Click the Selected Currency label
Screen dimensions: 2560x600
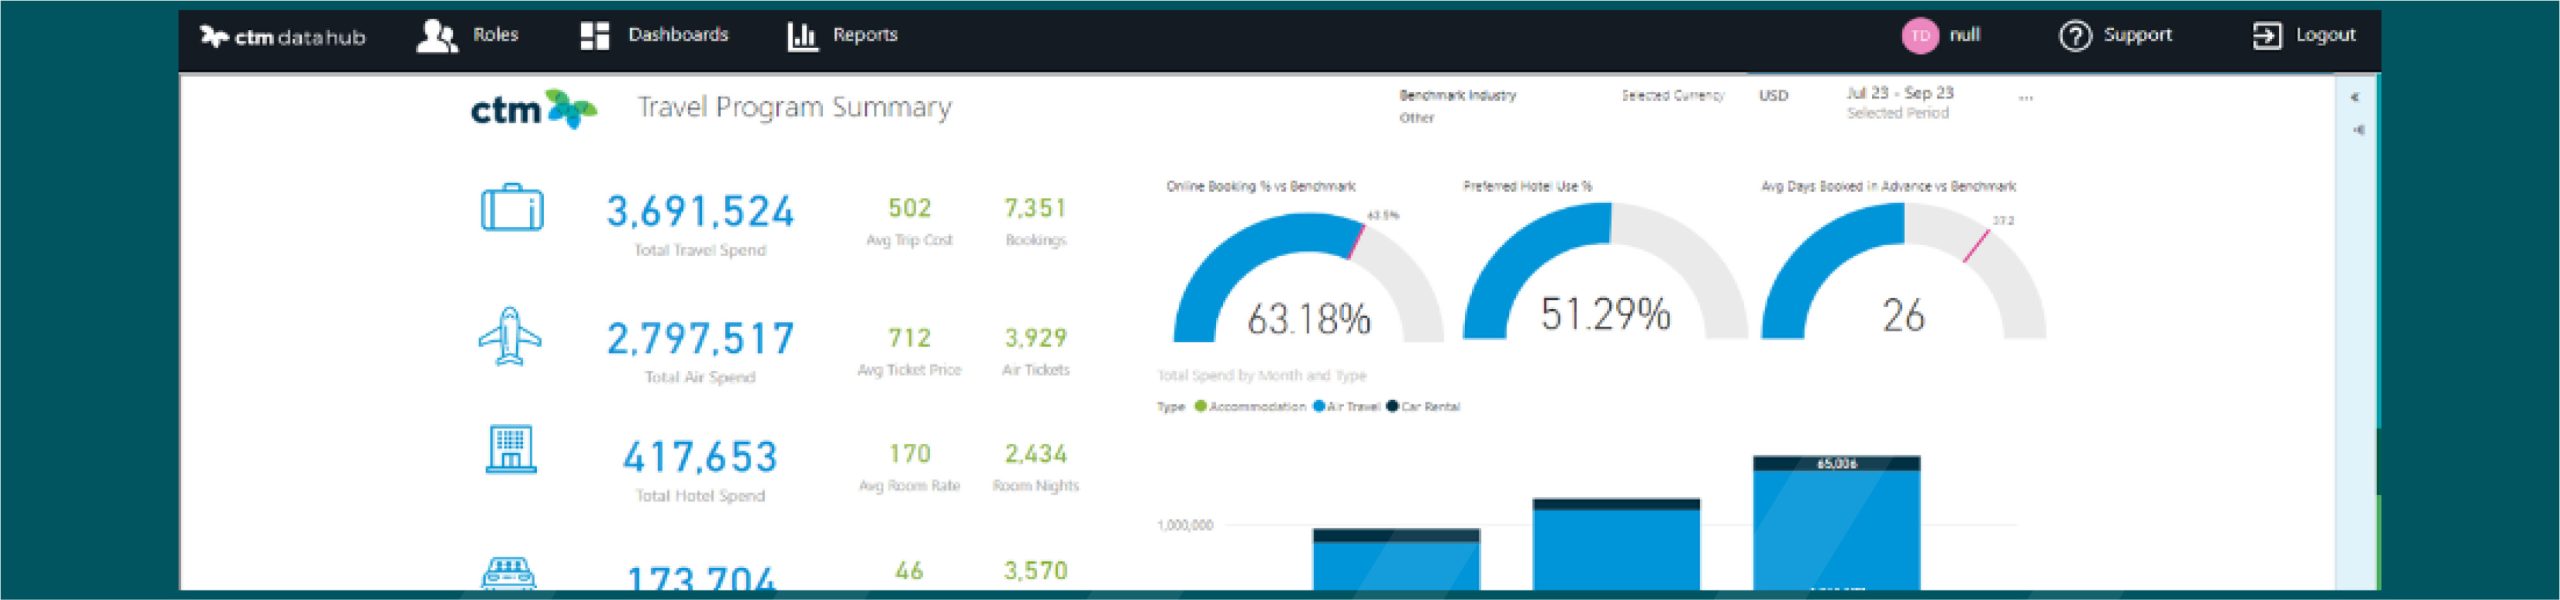(x=1673, y=96)
